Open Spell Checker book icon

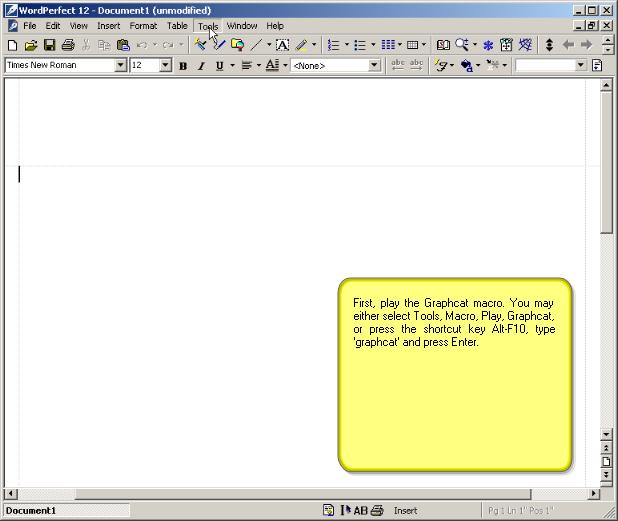pyautogui.click(x=443, y=45)
